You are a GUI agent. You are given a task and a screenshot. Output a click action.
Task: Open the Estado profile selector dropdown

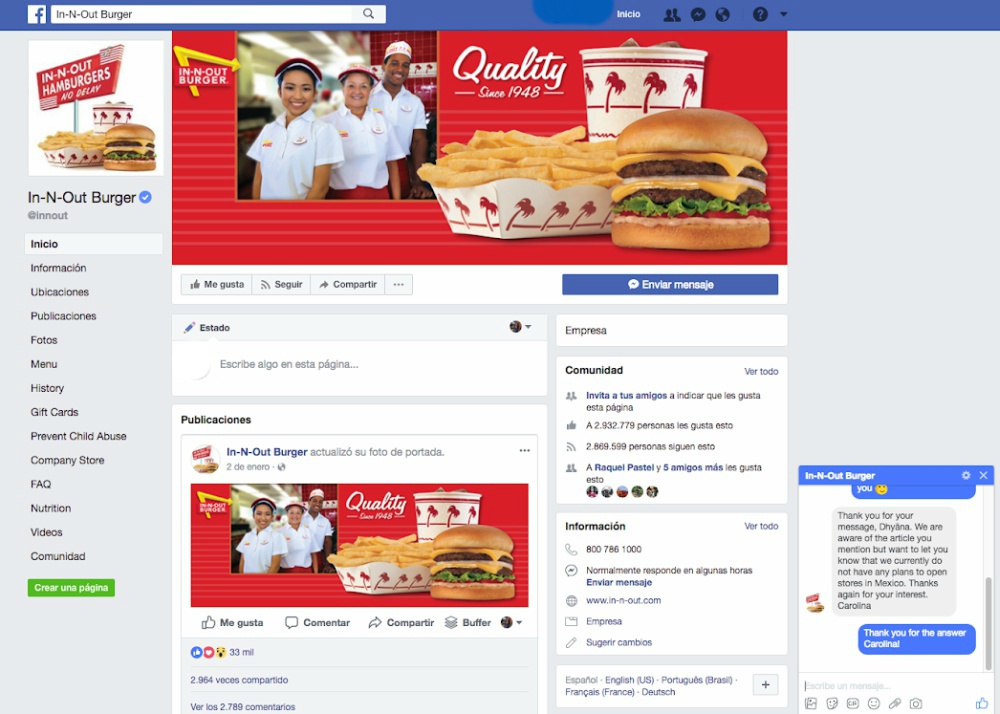click(x=520, y=327)
